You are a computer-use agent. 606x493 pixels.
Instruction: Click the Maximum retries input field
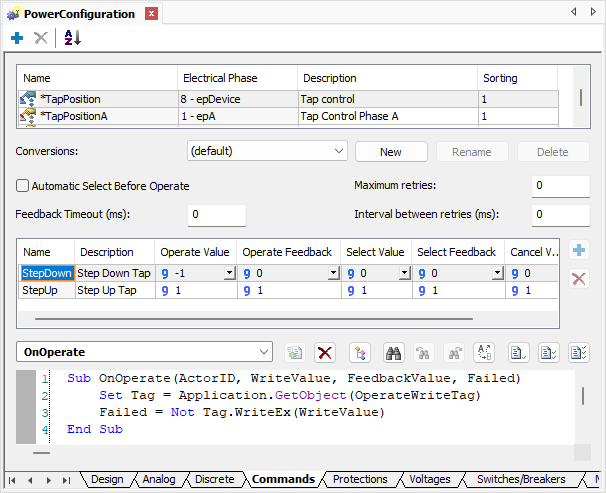[x=560, y=186]
